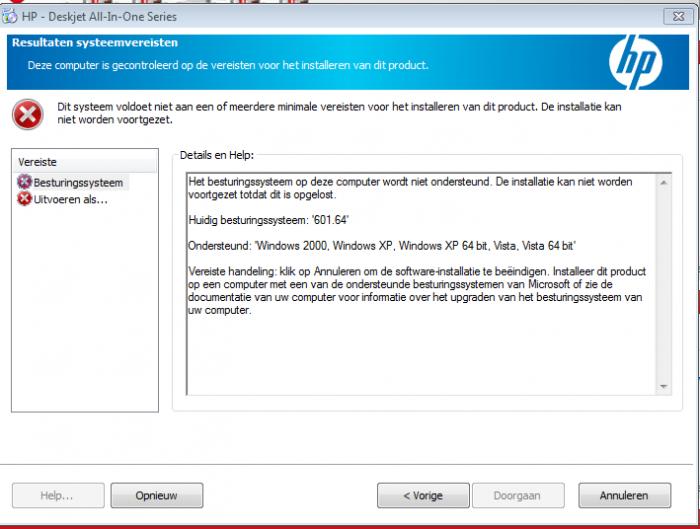This screenshot has height=529, width=700.
Task: Click the 'Het besturingssysteem op deze computer' sentence
Action: point(410,188)
